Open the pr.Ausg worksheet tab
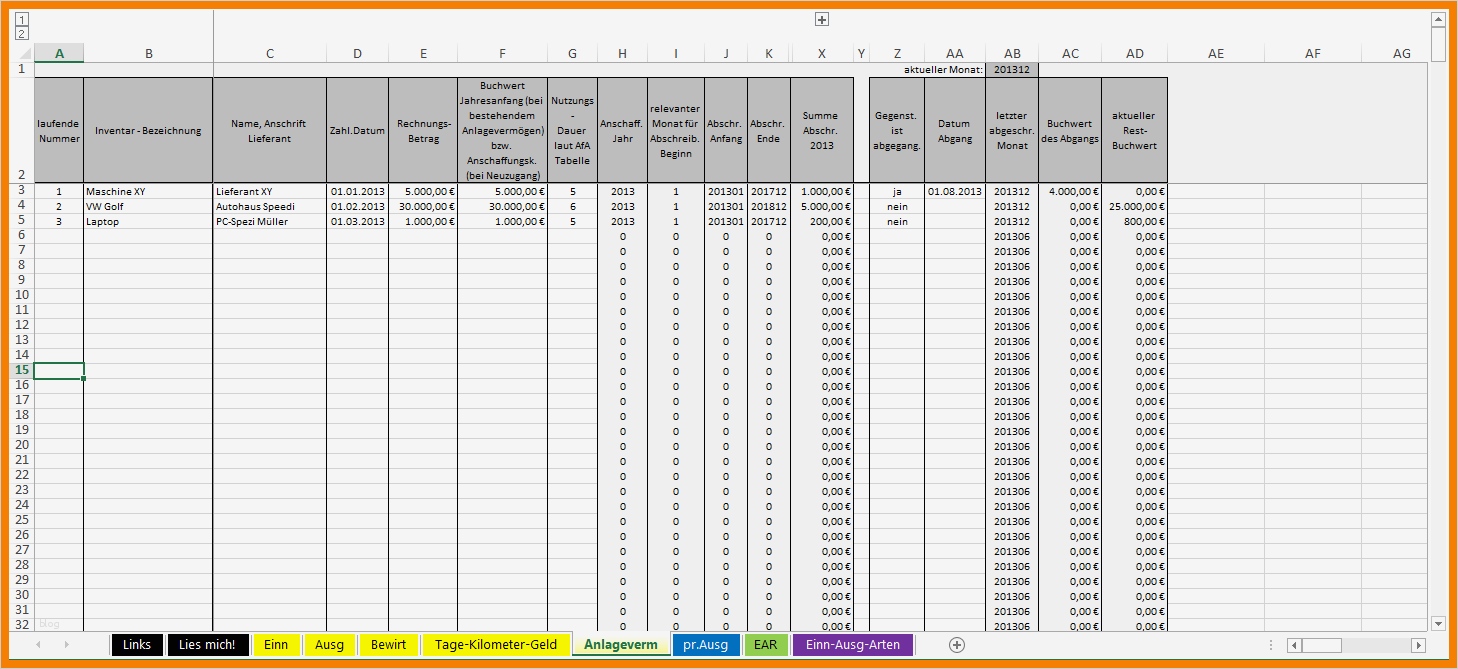 [x=706, y=645]
